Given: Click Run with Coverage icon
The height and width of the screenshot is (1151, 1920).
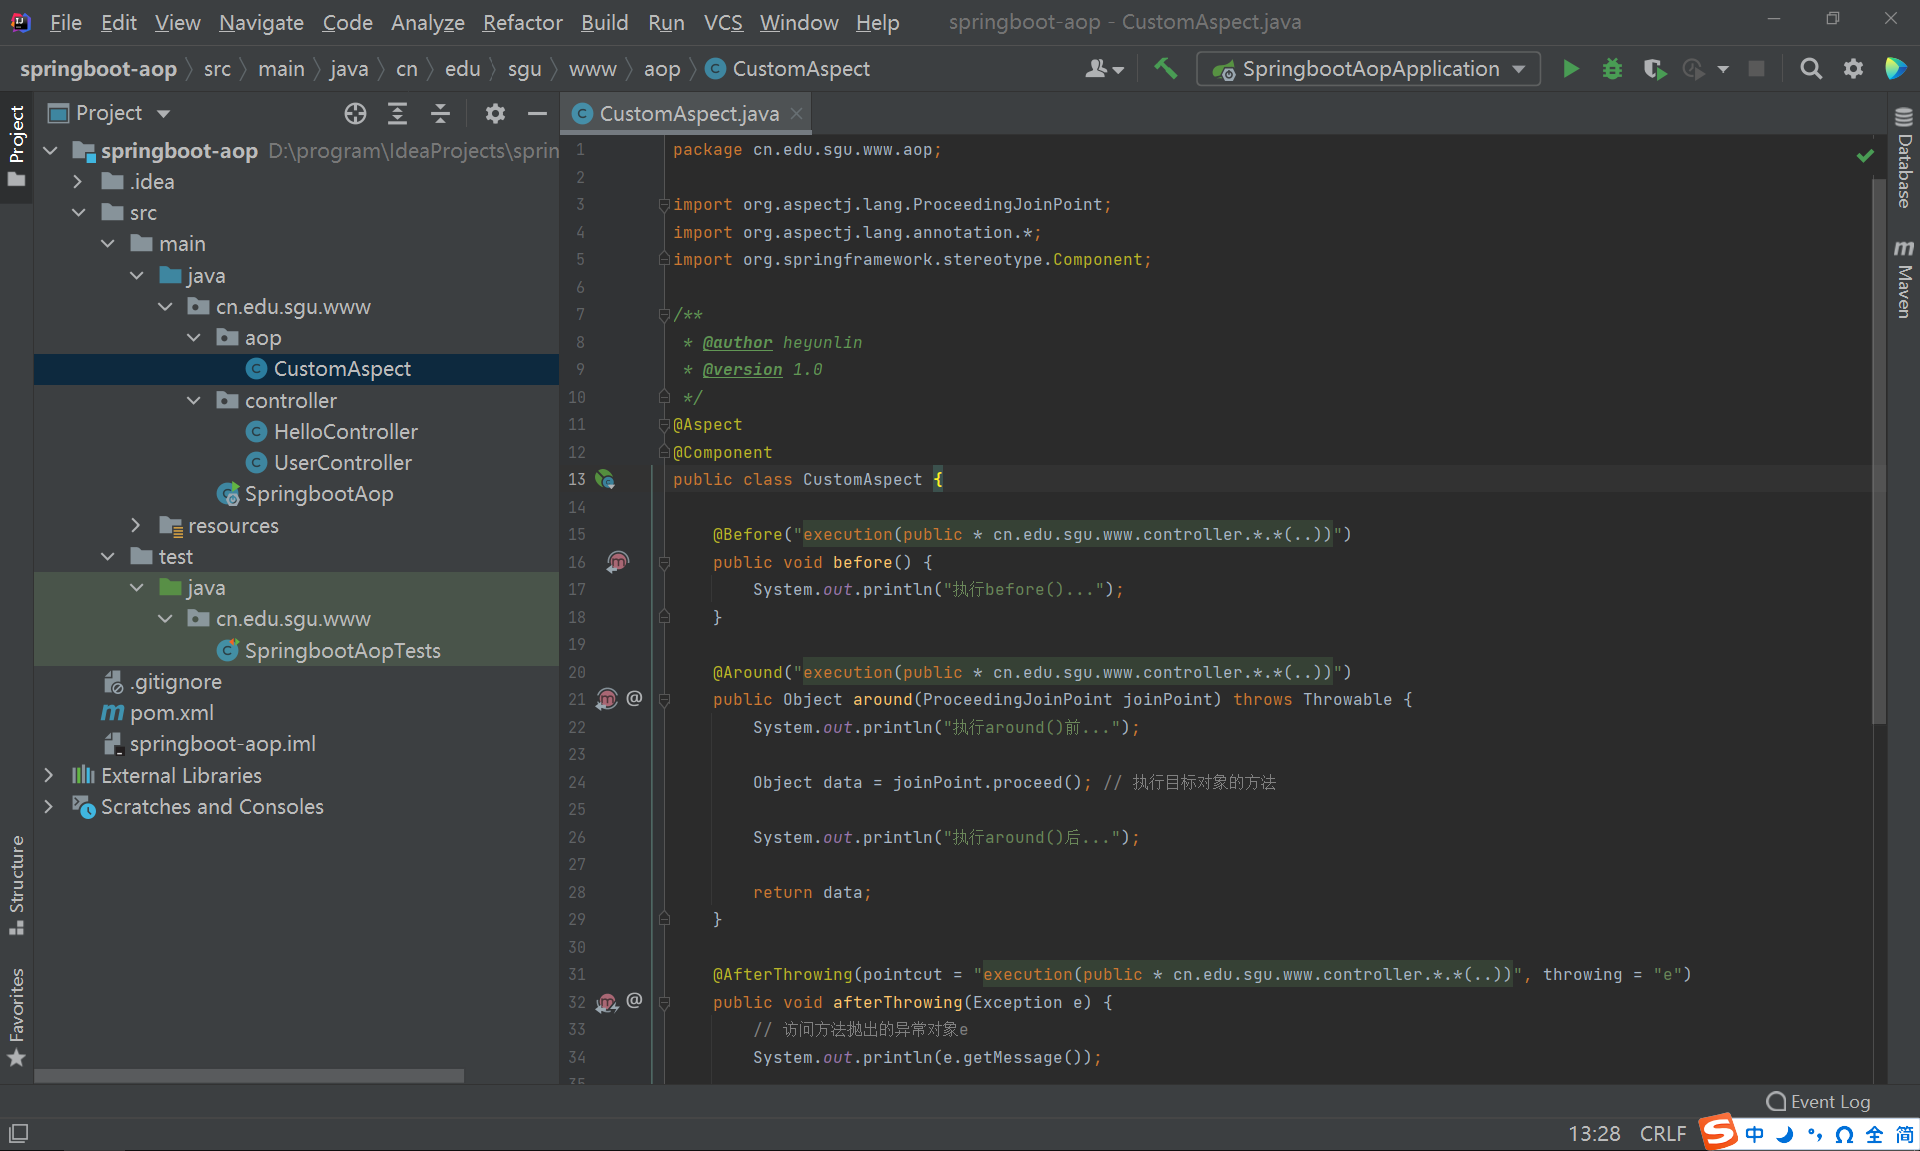Looking at the screenshot, I should [1654, 69].
